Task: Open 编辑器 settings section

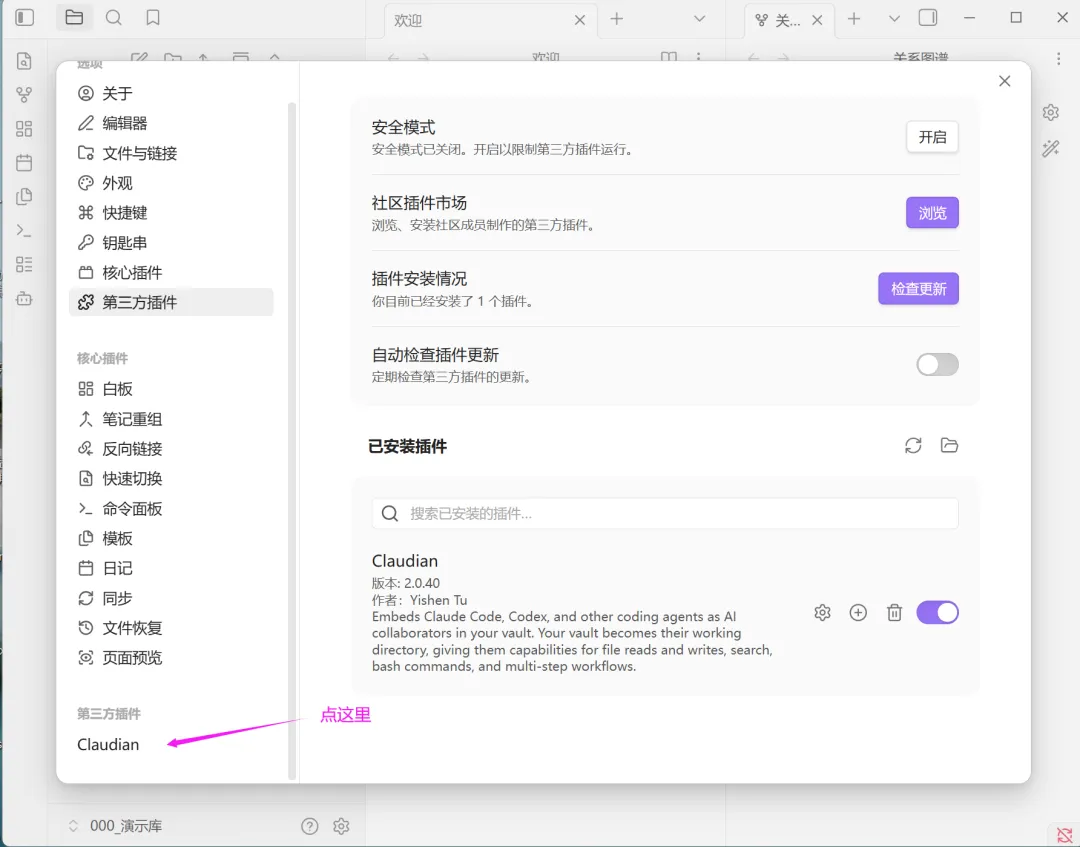Action: 172,123
